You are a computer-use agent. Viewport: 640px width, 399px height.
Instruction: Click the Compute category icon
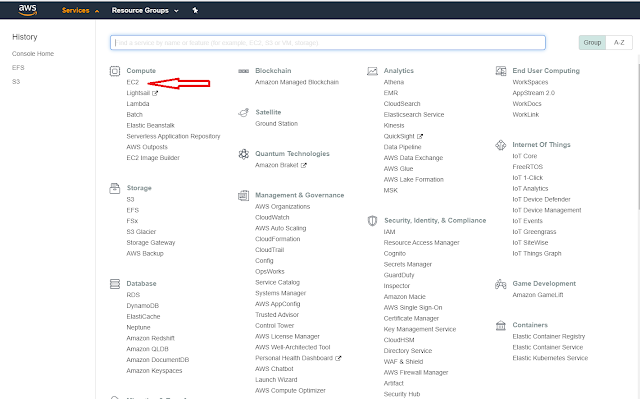click(x=115, y=71)
